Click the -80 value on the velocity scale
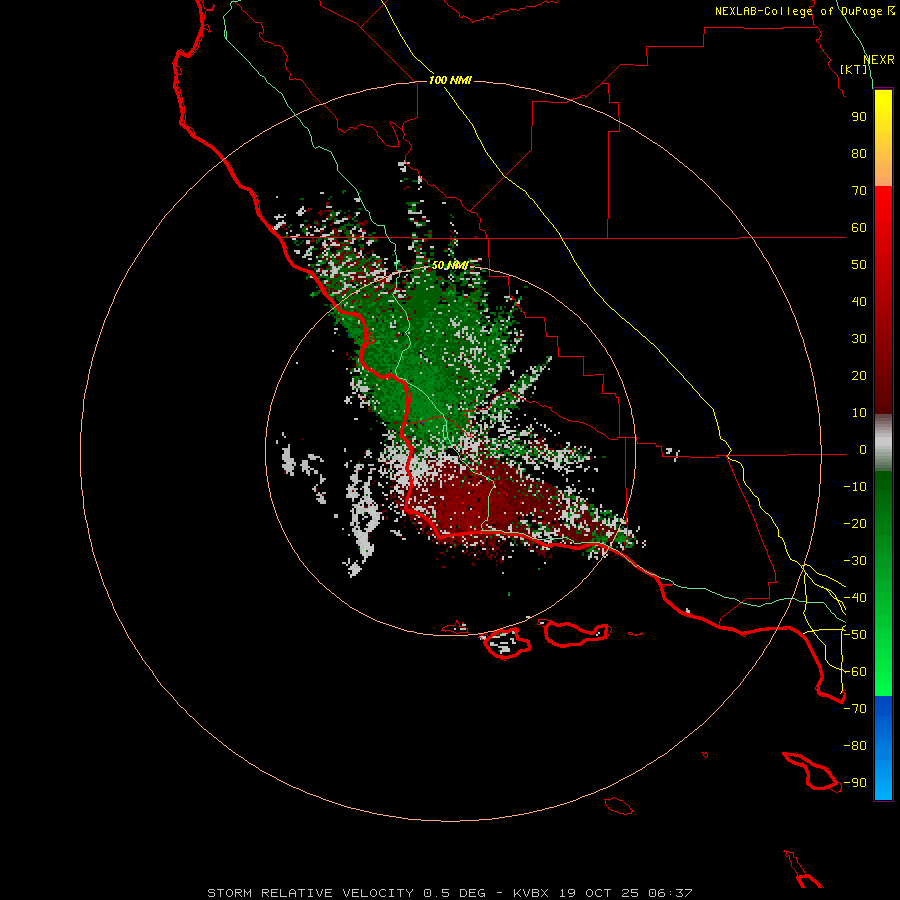Viewport: 900px width, 900px height. click(x=855, y=746)
